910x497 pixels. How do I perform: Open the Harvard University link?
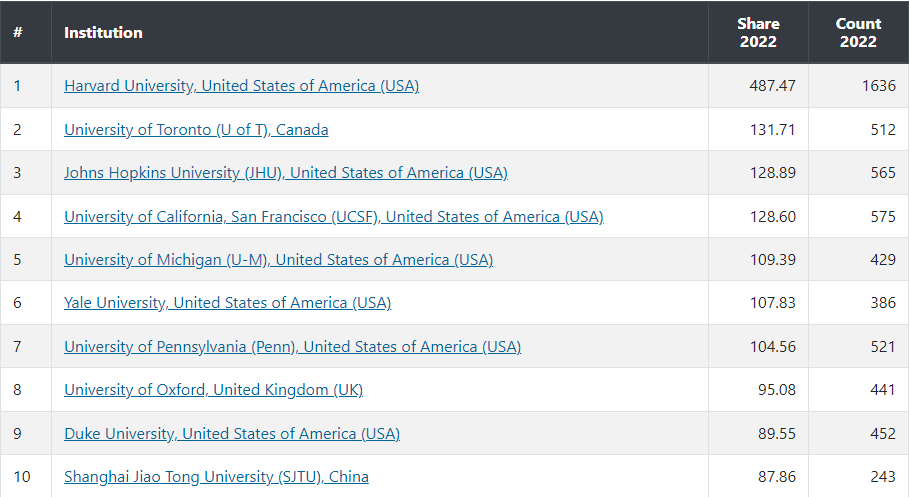point(241,86)
